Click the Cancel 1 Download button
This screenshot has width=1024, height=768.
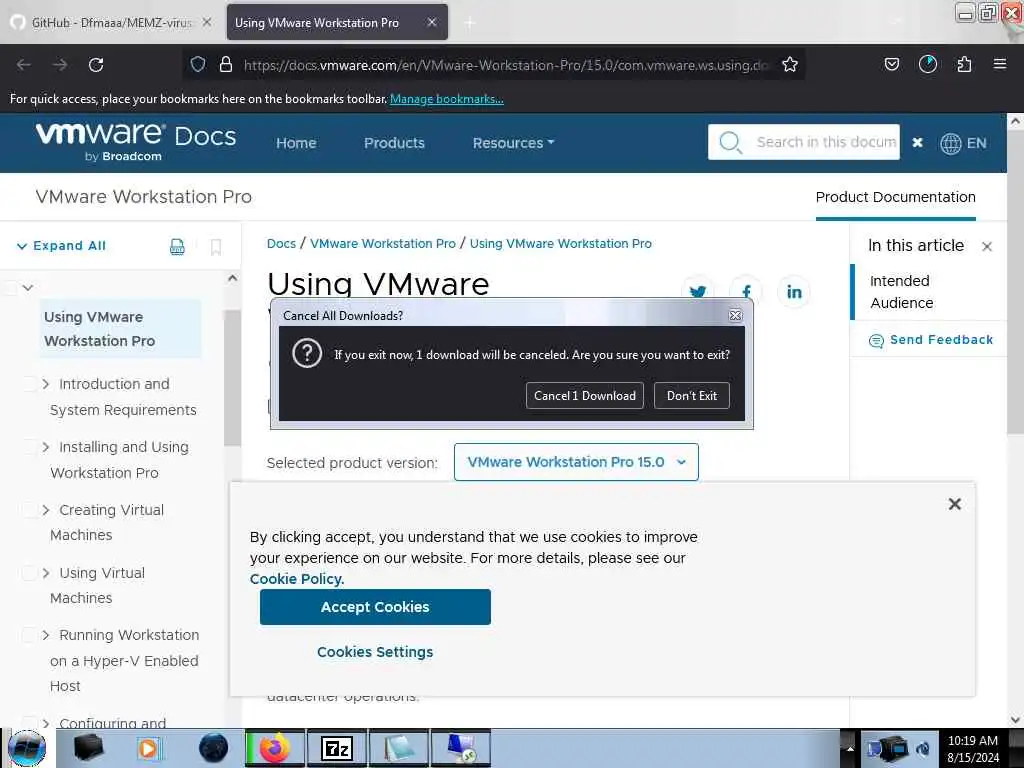point(584,396)
